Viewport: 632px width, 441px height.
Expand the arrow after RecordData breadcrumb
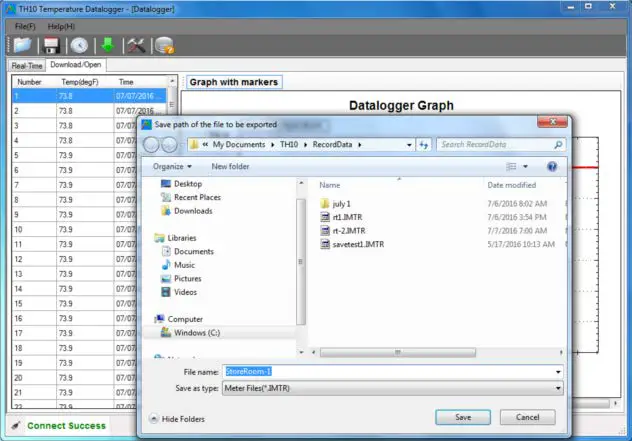[x=360, y=145]
